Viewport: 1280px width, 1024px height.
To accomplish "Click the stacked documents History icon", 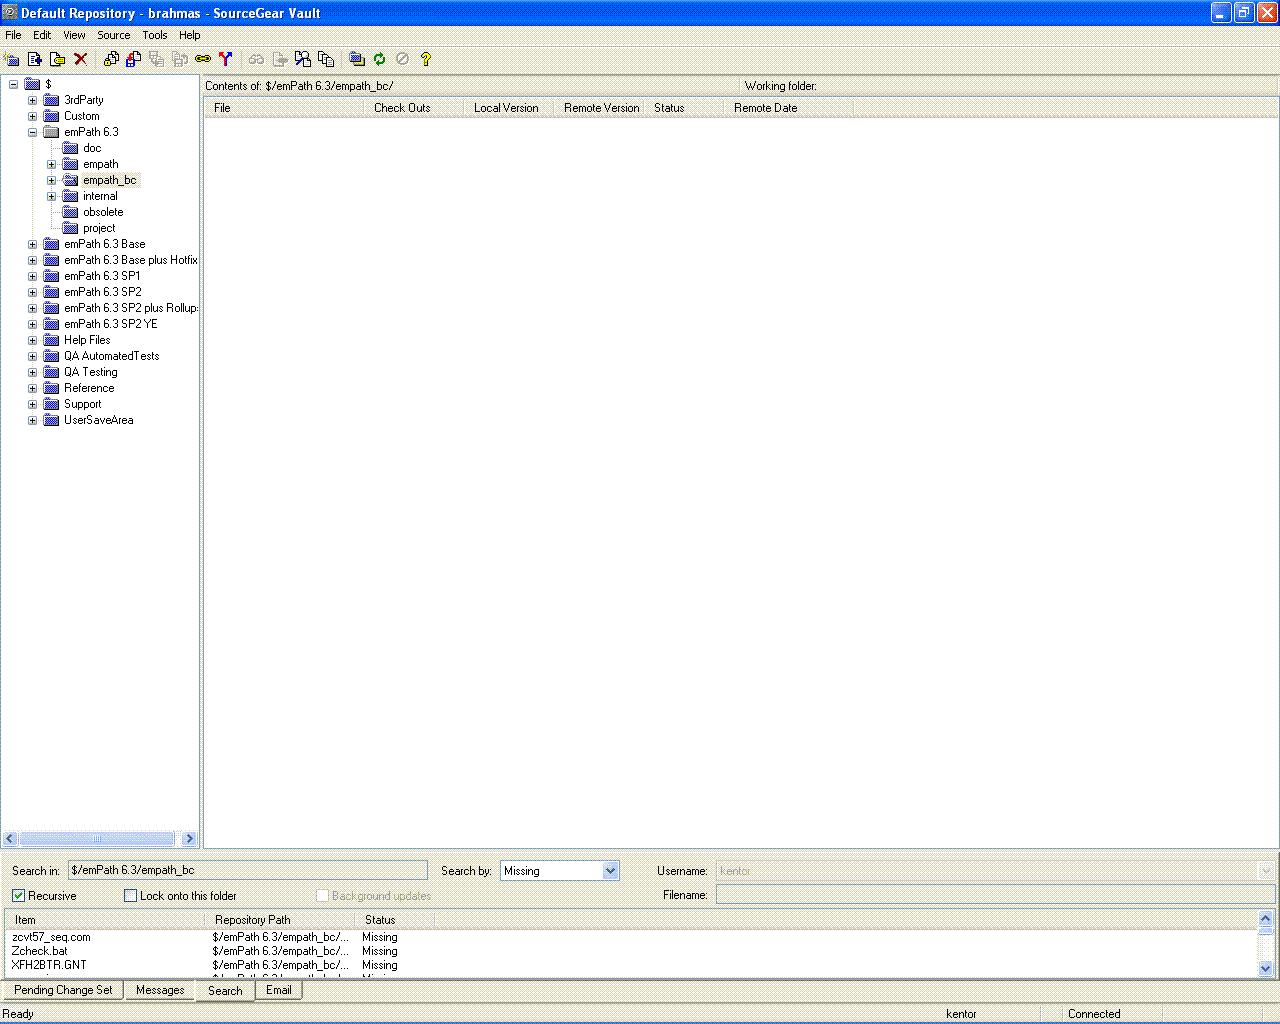I will [x=326, y=59].
